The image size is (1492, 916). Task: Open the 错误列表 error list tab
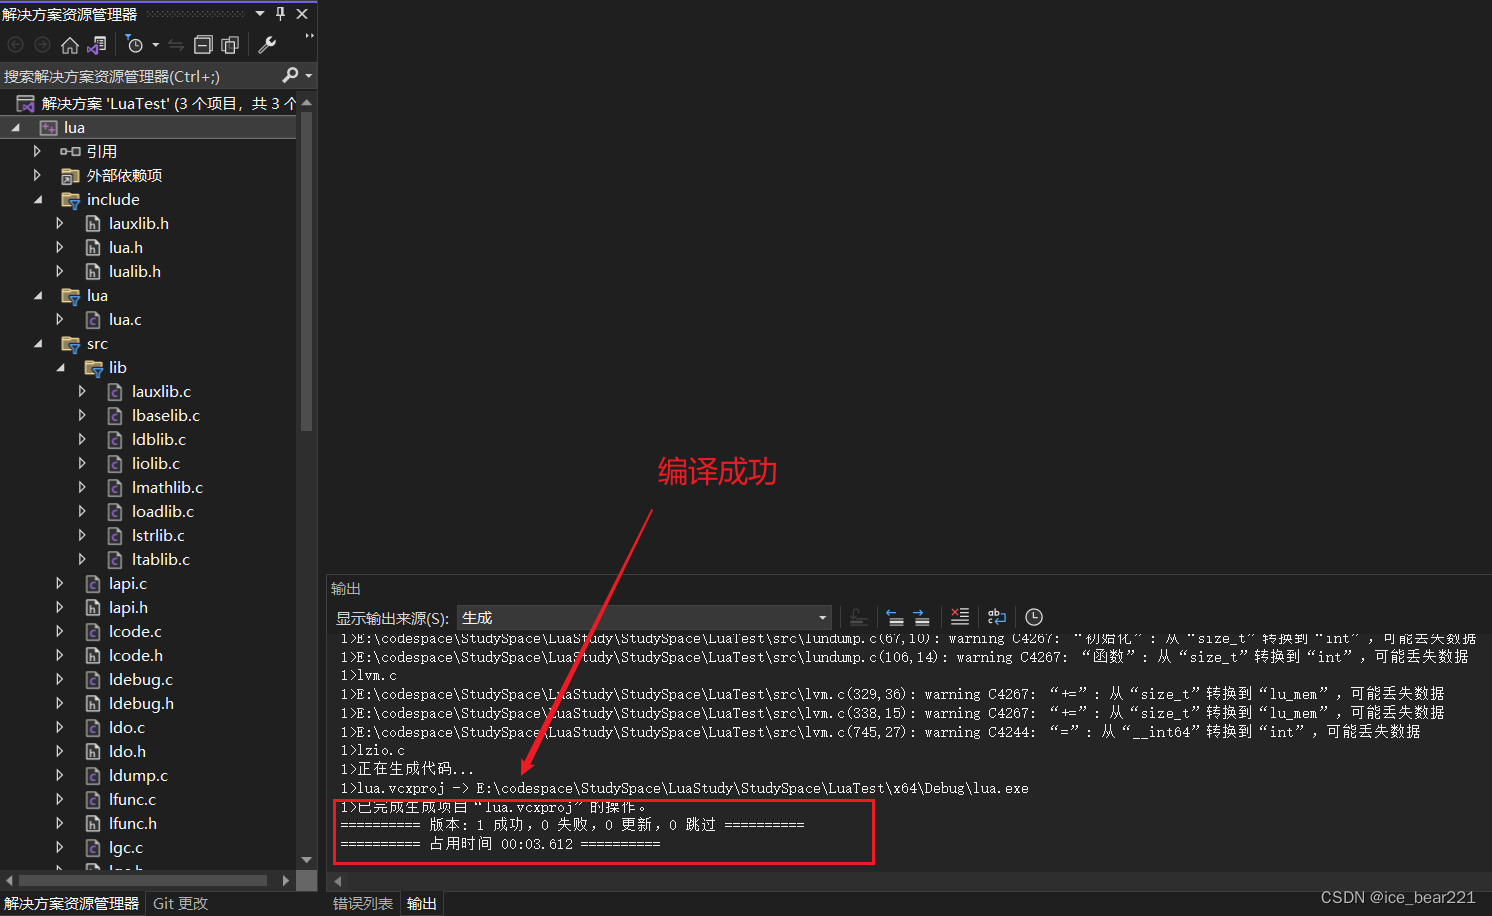coord(363,903)
